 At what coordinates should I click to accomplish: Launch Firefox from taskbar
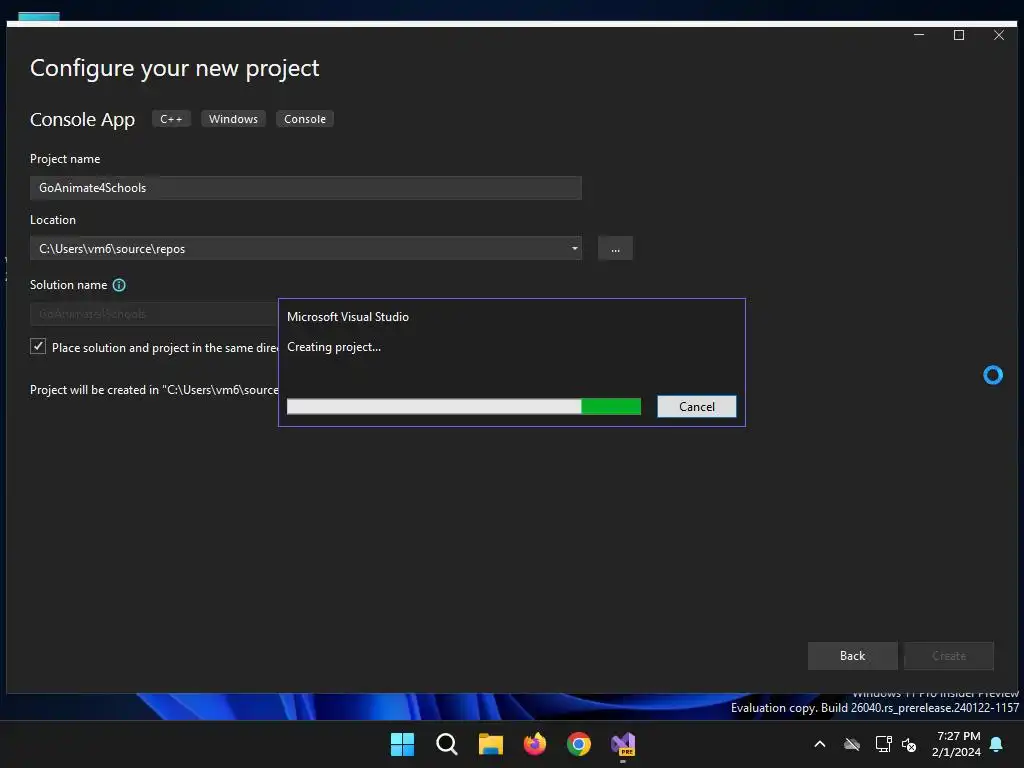535,744
